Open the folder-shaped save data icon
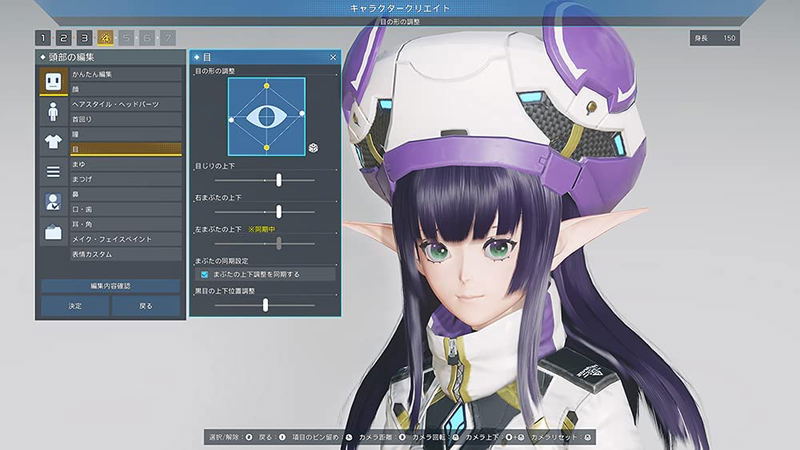 coord(52,232)
